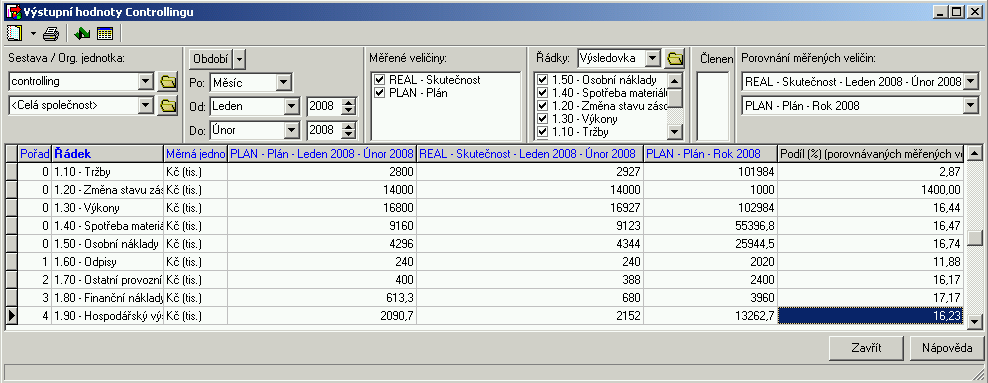Click the Členění list box
This screenshot has height=383, width=988.
(x=713, y=106)
